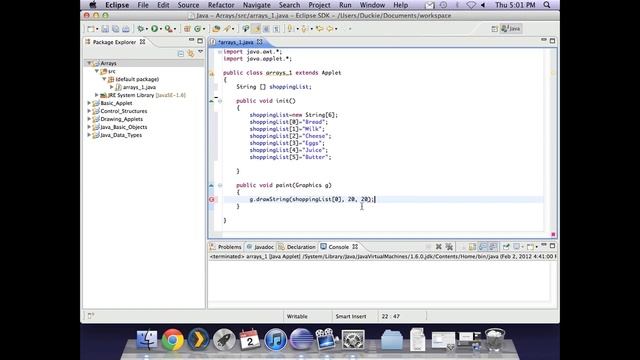
Task: Click the Next Annotation arrow icon
Action: point(290,29)
